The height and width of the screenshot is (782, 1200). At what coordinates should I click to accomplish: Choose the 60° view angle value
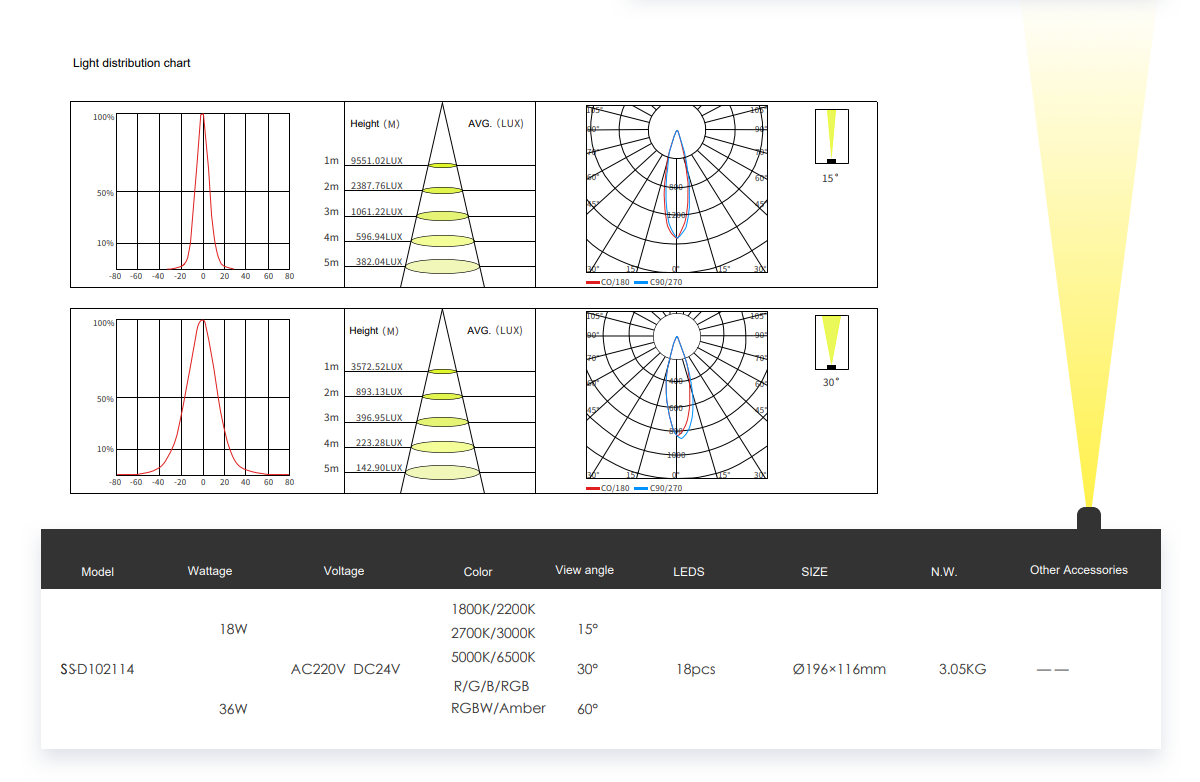point(587,709)
